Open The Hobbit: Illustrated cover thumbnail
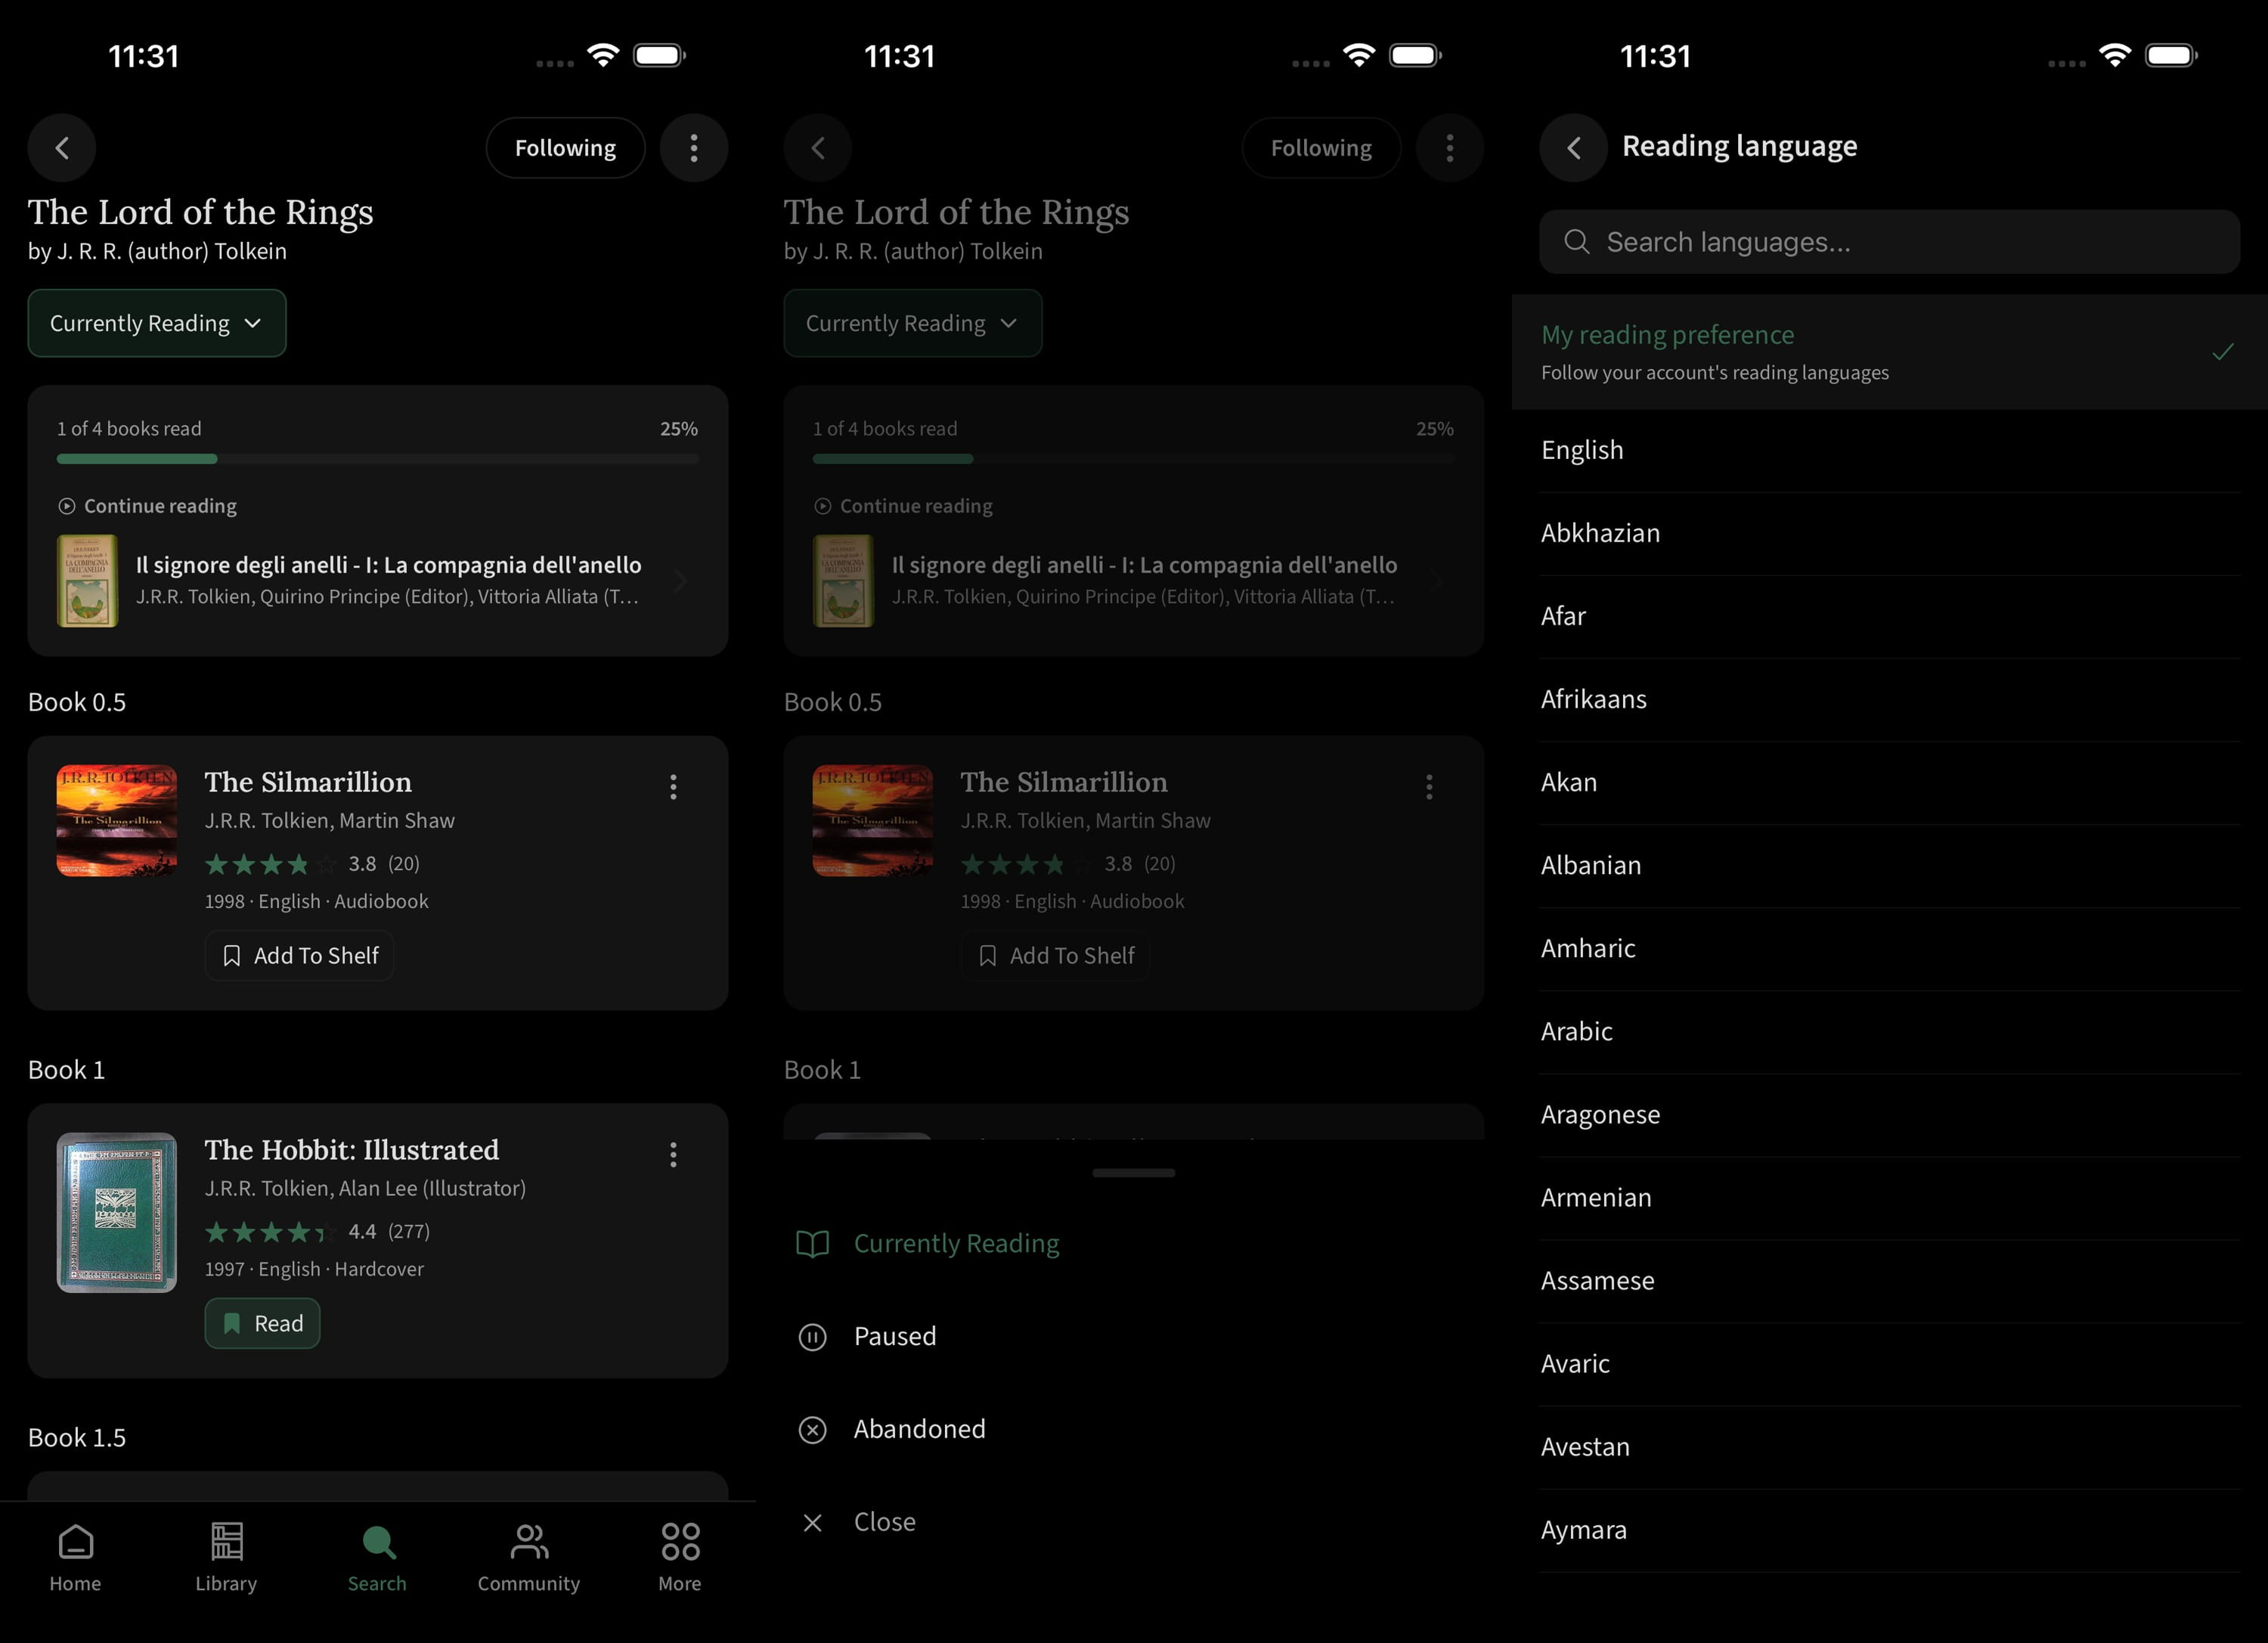The image size is (2268, 1643). click(117, 1213)
